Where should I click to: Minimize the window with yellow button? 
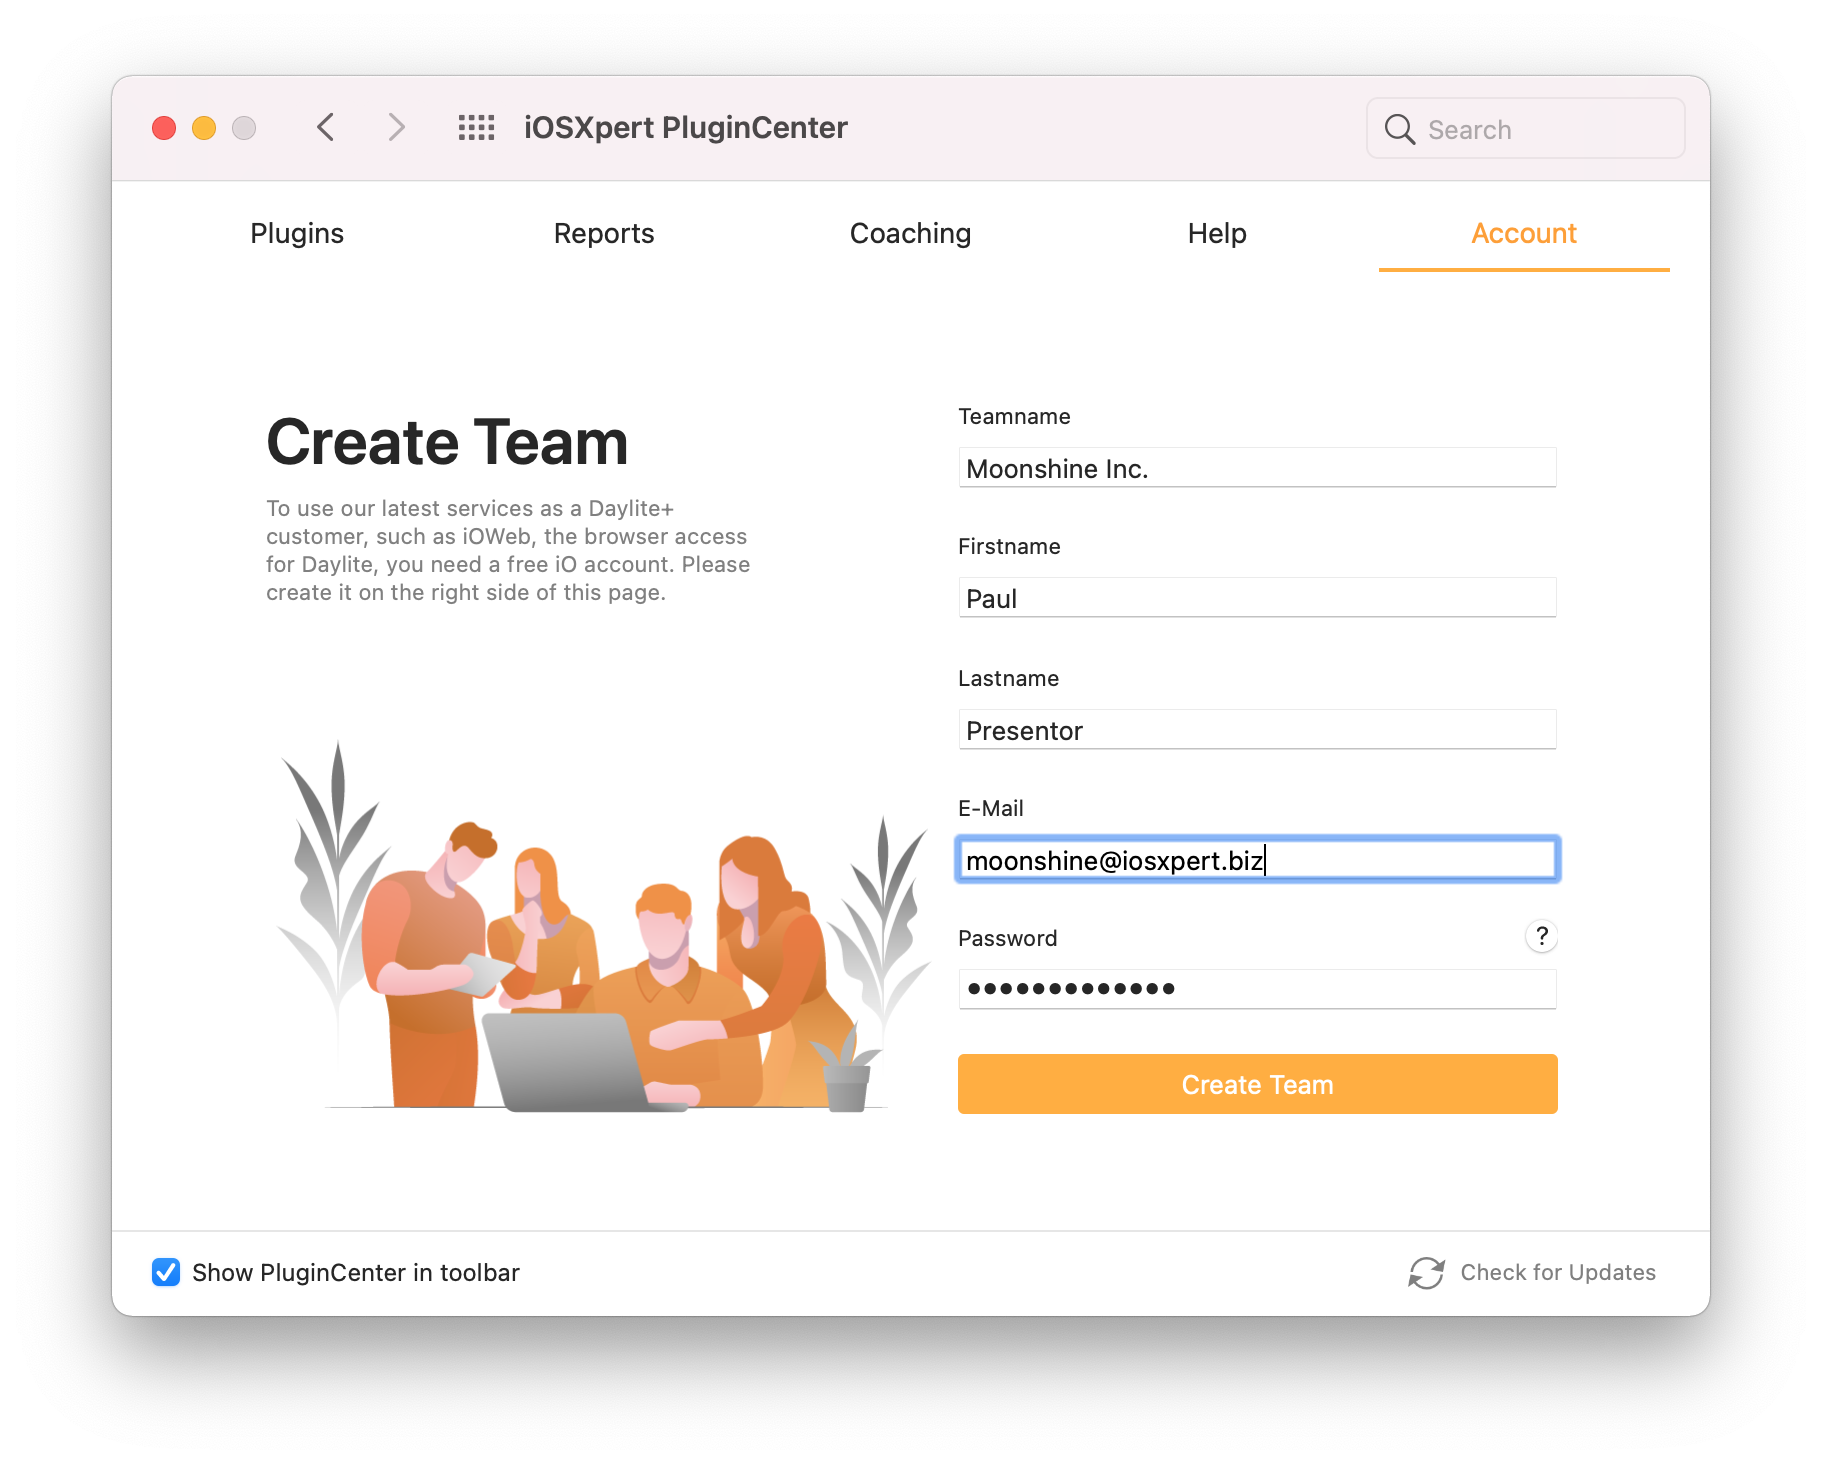[204, 128]
